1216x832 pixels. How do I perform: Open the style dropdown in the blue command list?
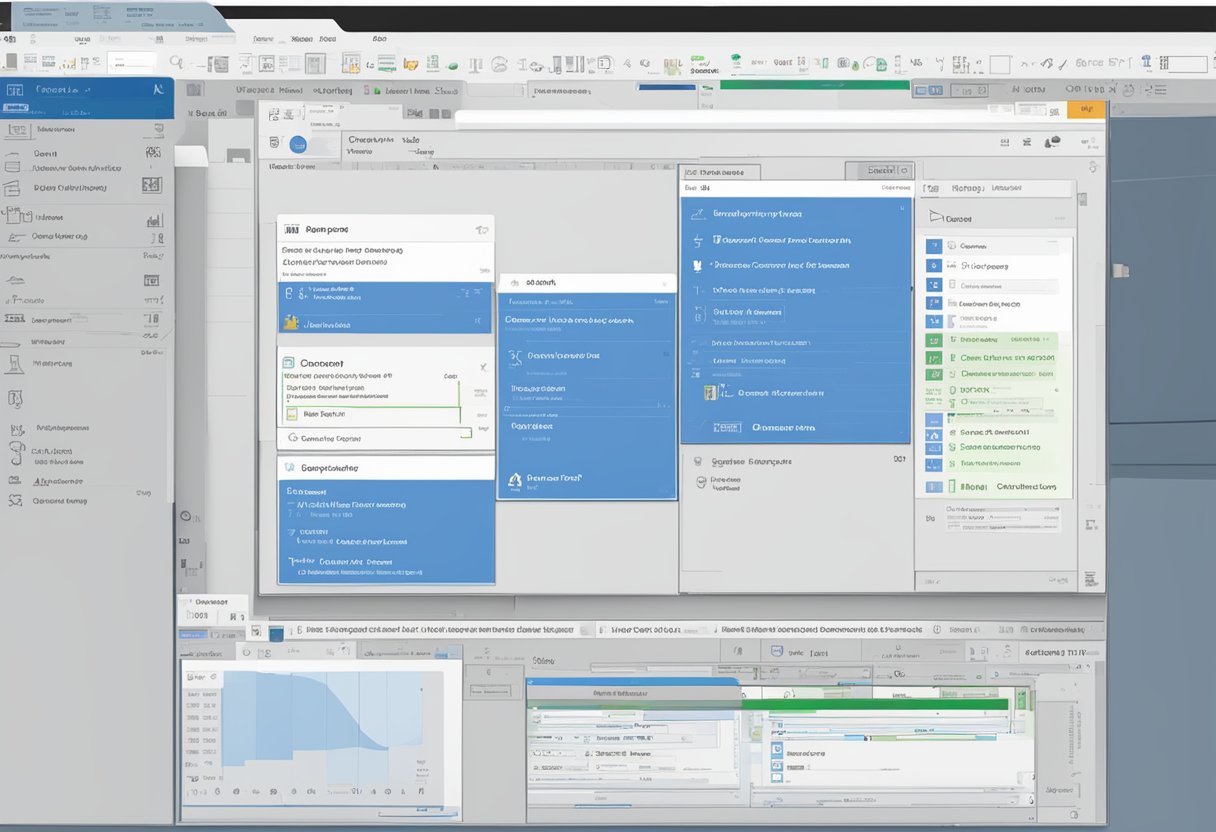tap(749, 312)
